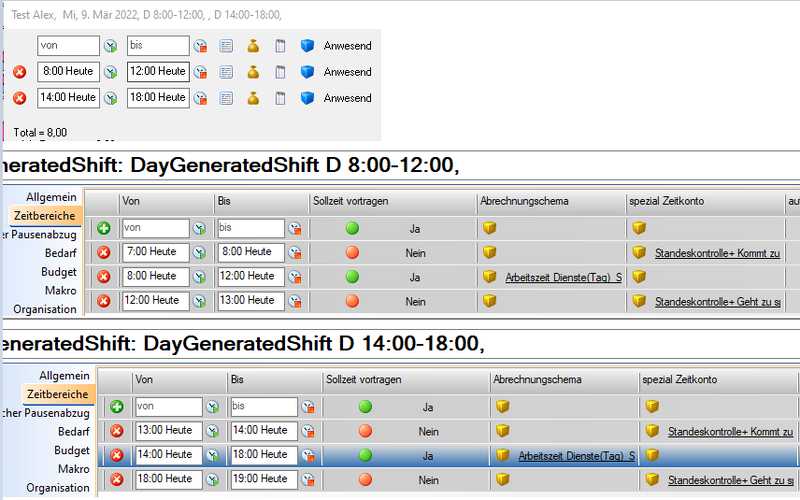Screen dimensions: 800x500
Task: Click the blue cube icon in the first top row
Action: [308, 46]
